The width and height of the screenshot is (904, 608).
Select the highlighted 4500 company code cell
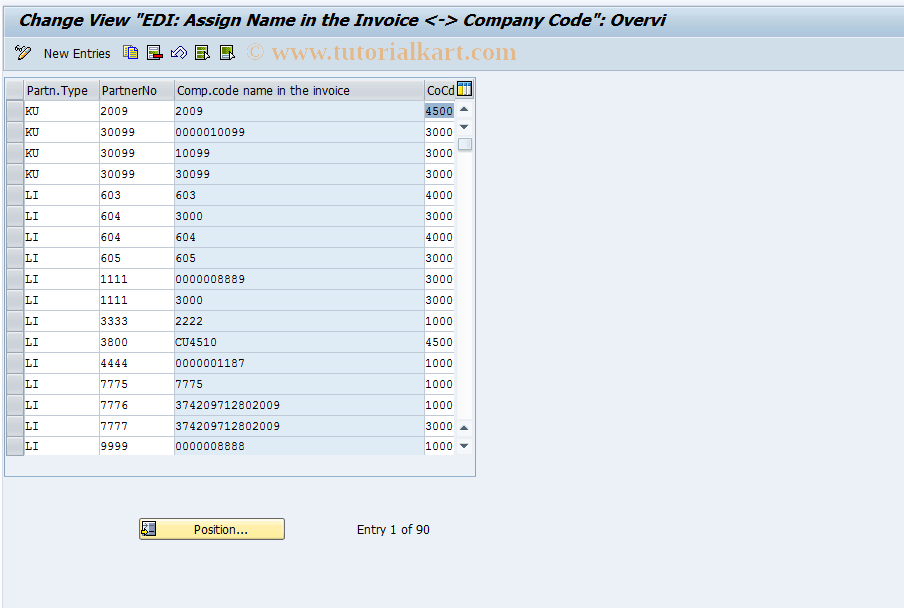[437, 111]
